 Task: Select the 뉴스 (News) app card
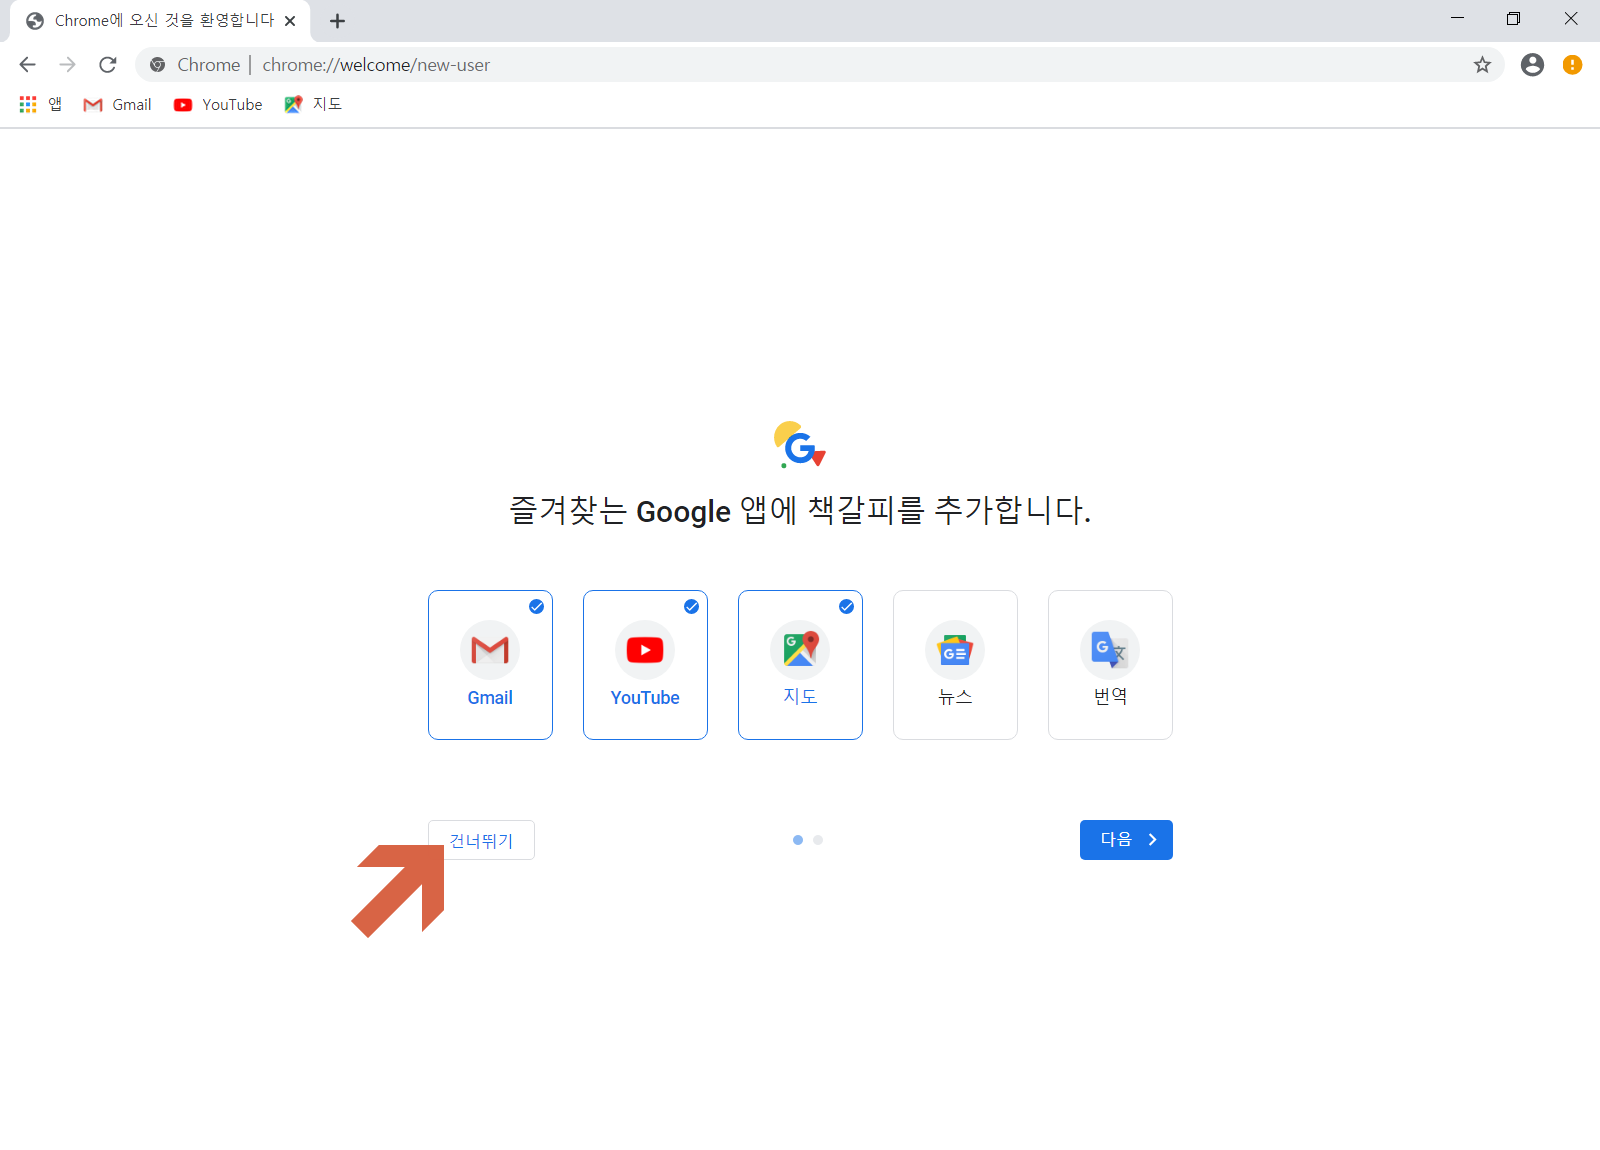955,665
